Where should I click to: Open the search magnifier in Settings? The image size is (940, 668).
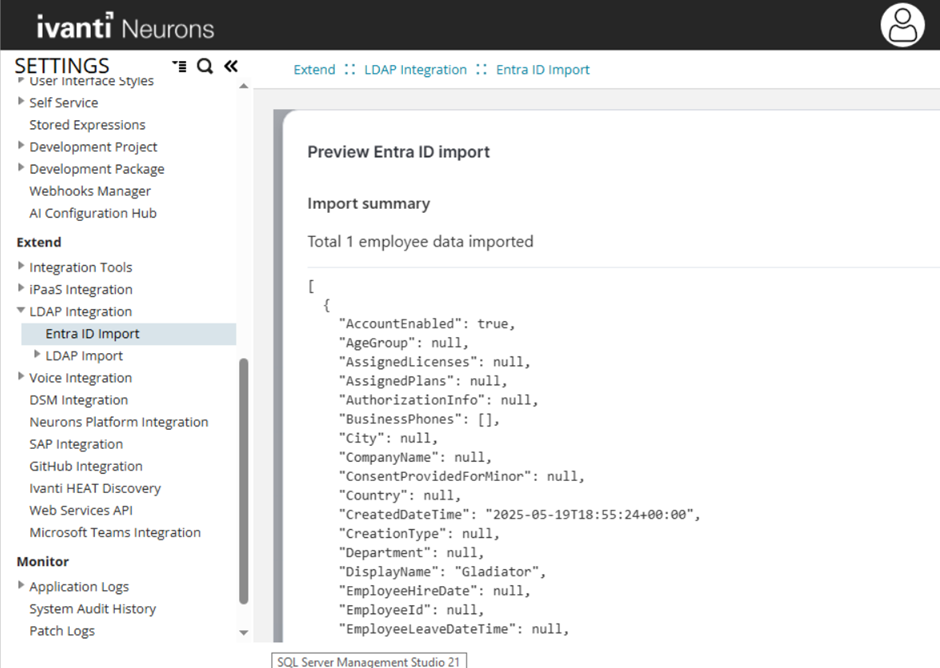click(x=205, y=65)
